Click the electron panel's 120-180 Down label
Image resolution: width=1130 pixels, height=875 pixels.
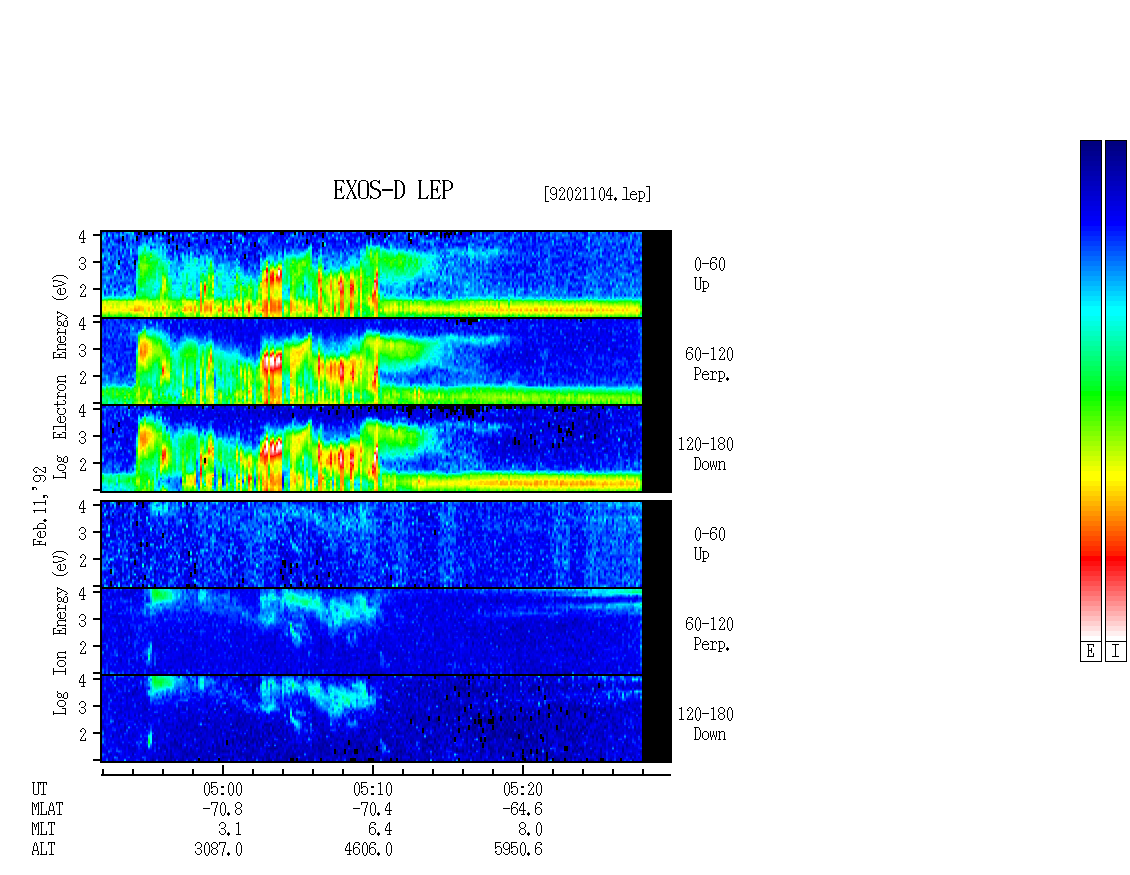tap(706, 454)
